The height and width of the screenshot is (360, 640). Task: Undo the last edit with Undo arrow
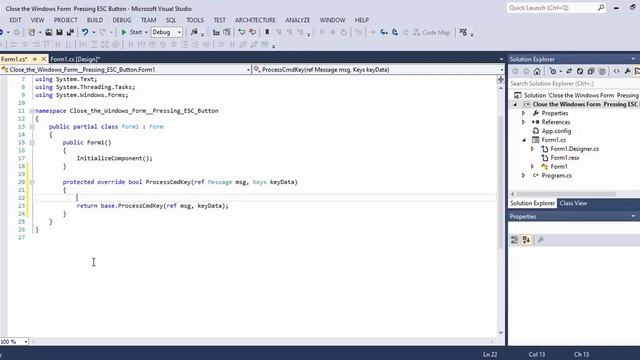84,32
